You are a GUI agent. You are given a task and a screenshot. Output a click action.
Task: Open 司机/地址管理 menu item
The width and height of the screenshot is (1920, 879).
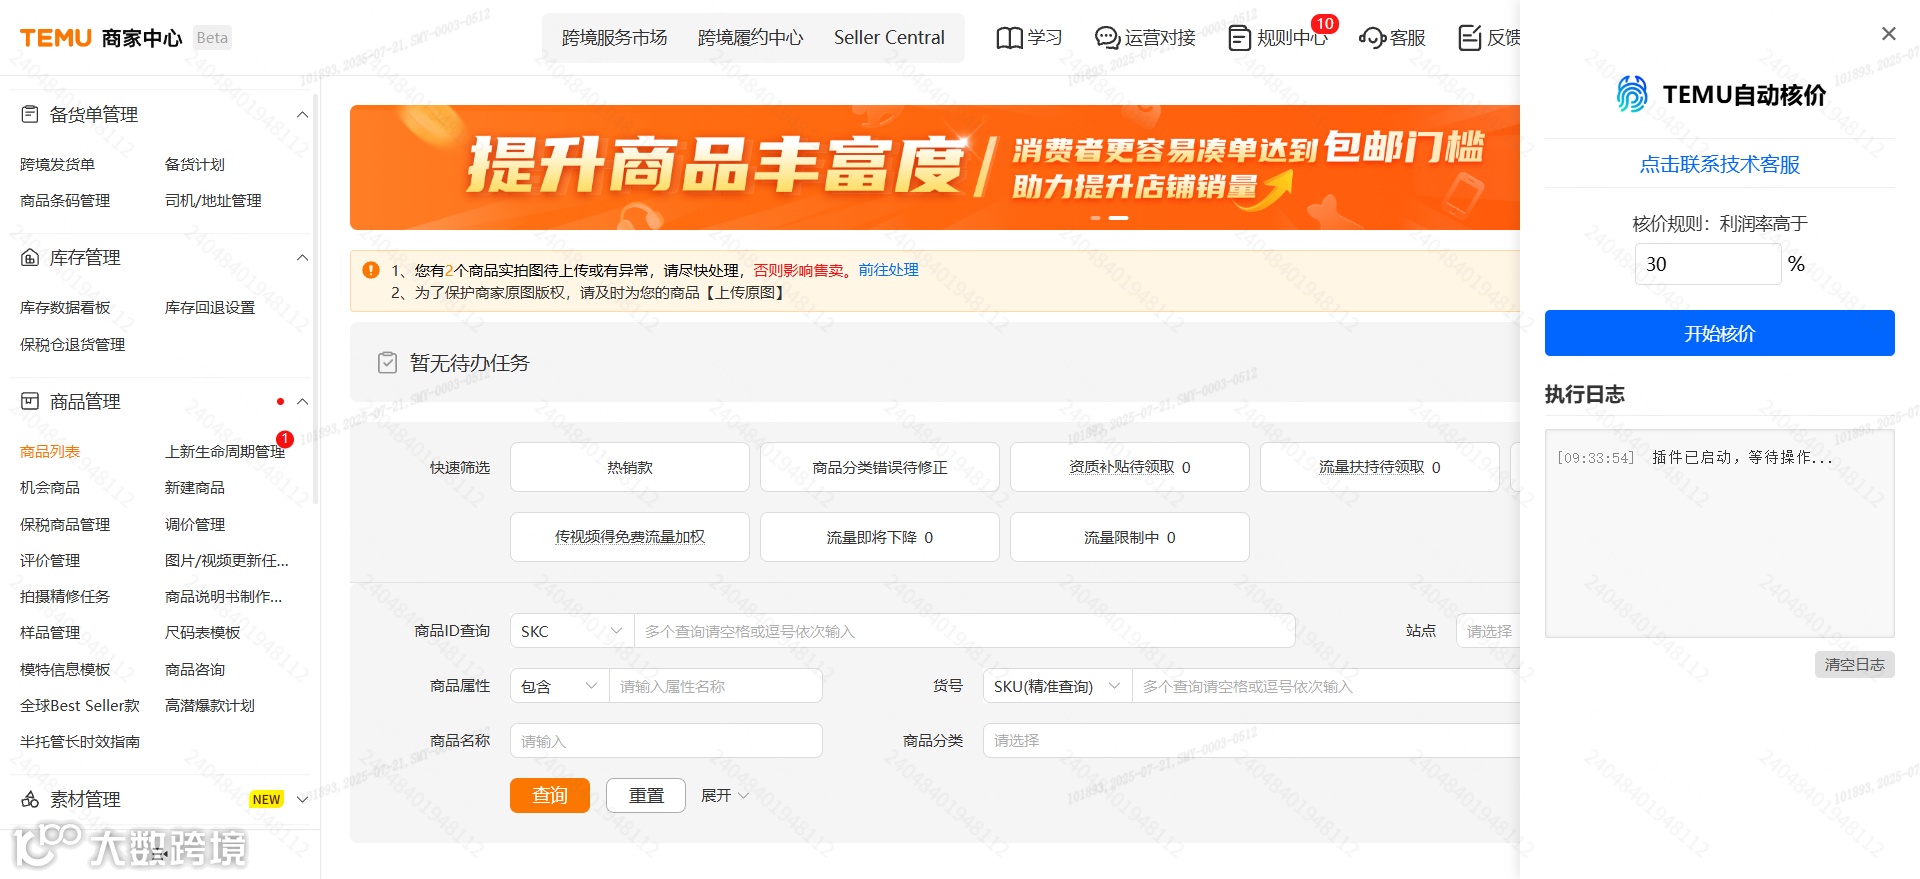point(213,200)
